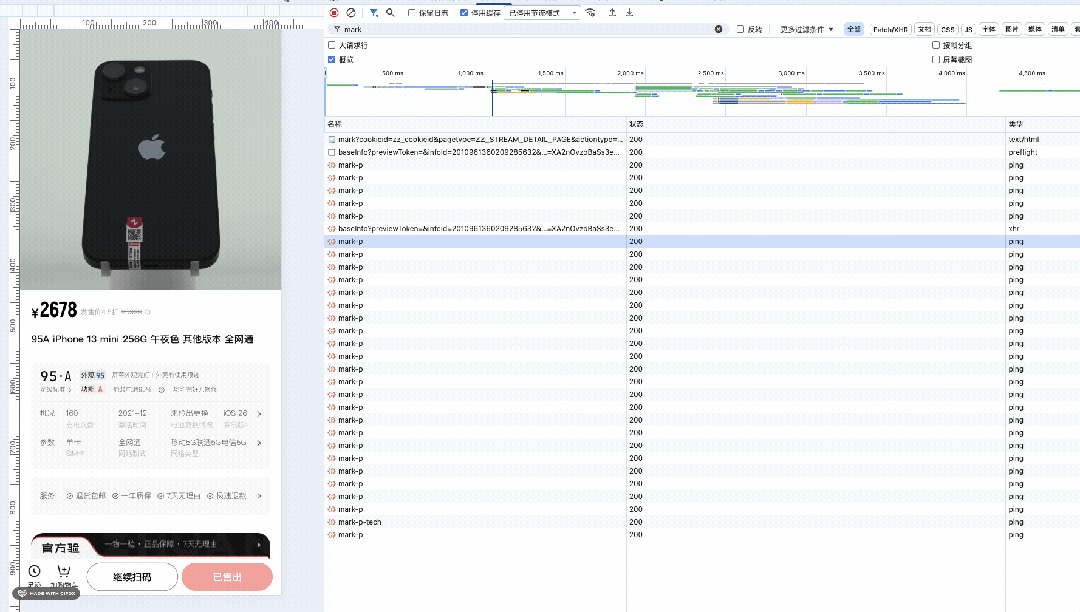
Task: Expand the 服务 services row chevron
Action: 260,496
